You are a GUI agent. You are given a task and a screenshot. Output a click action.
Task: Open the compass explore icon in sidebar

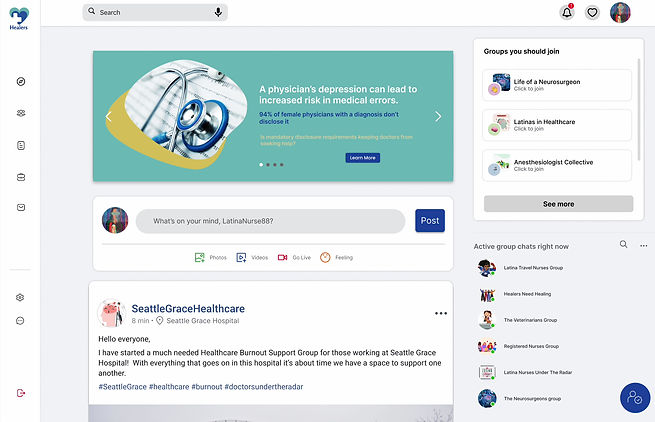click(21, 81)
